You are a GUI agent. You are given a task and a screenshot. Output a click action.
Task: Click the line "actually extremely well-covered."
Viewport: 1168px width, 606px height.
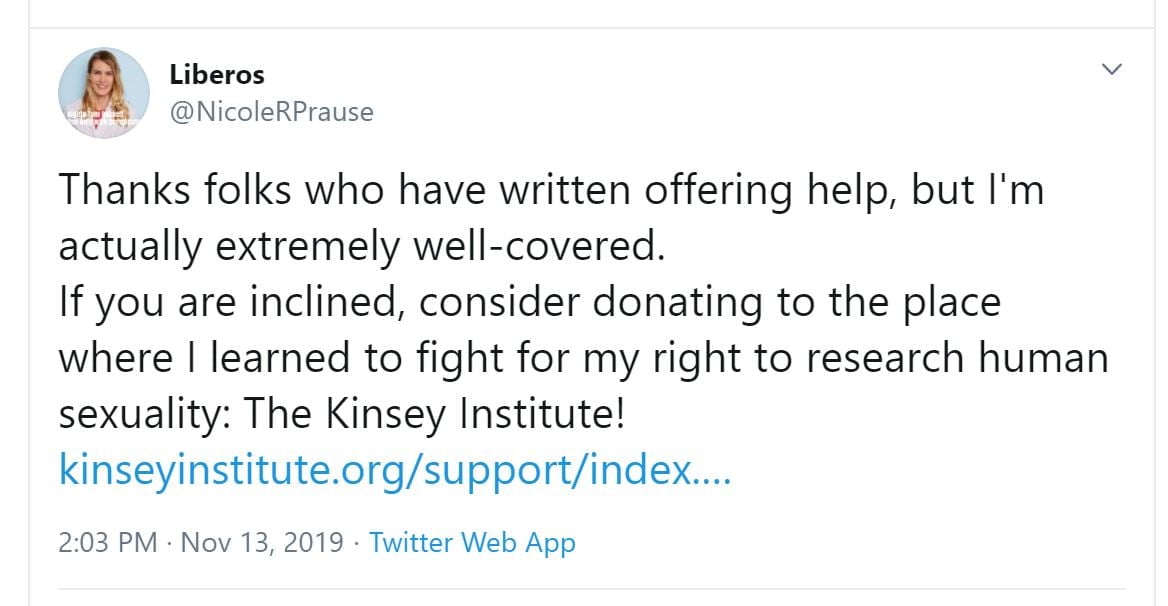(362, 245)
